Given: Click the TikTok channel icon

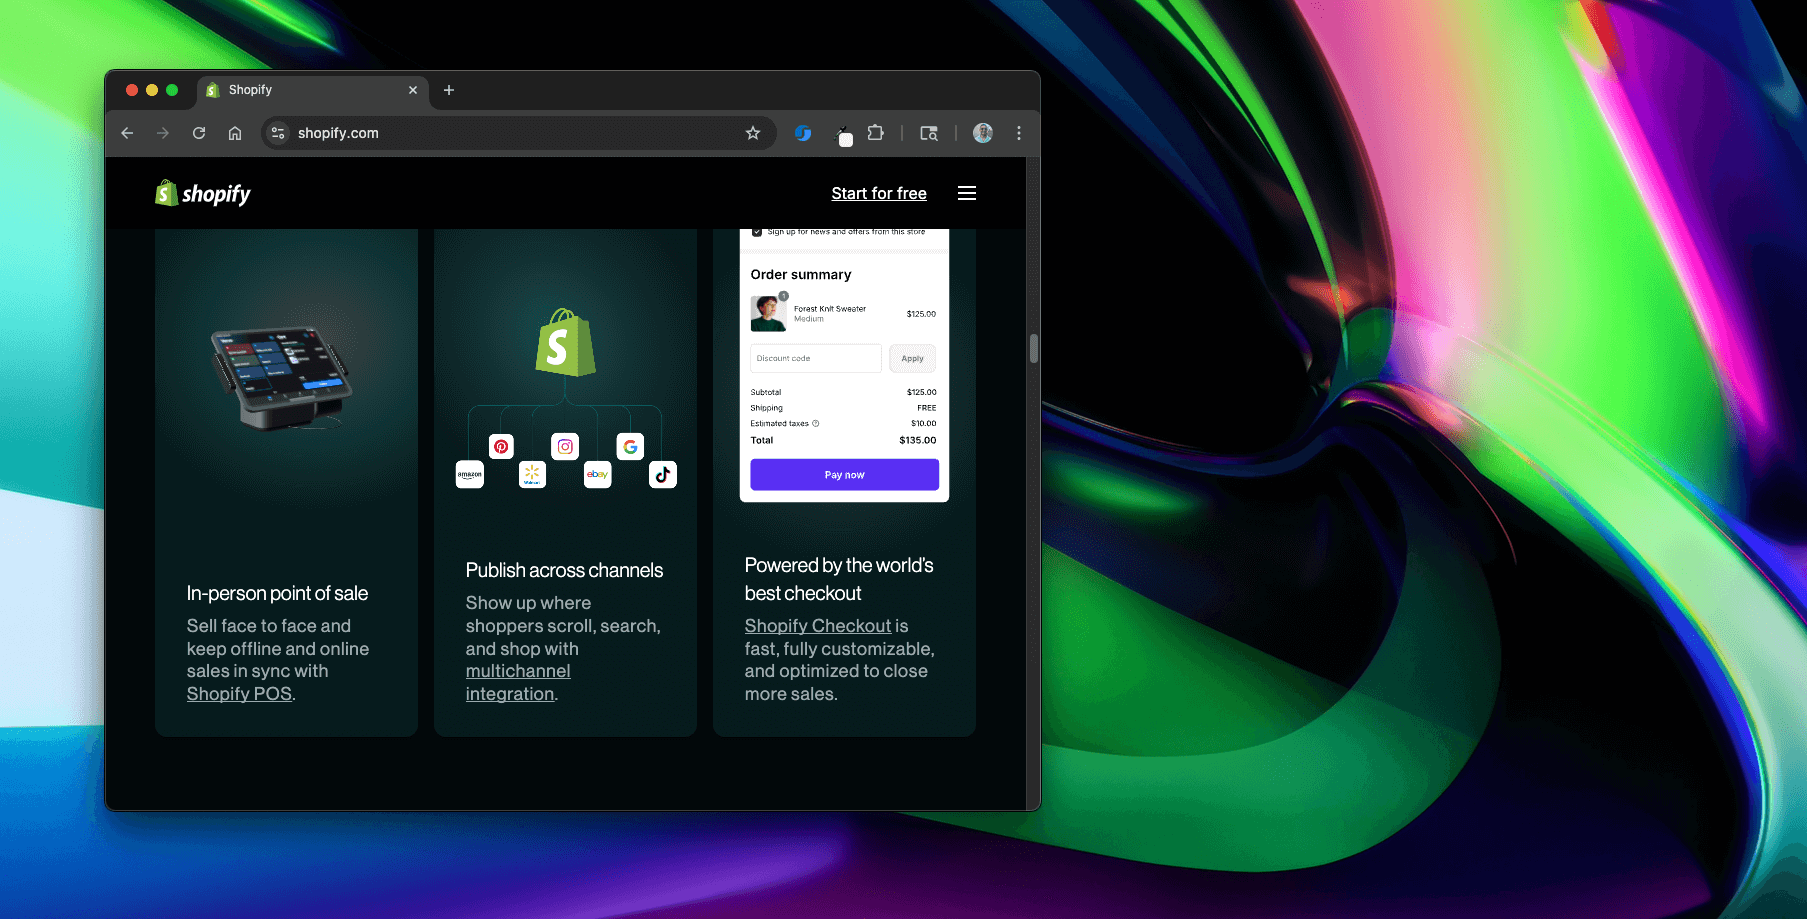Looking at the screenshot, I should [x=663, y=474].
